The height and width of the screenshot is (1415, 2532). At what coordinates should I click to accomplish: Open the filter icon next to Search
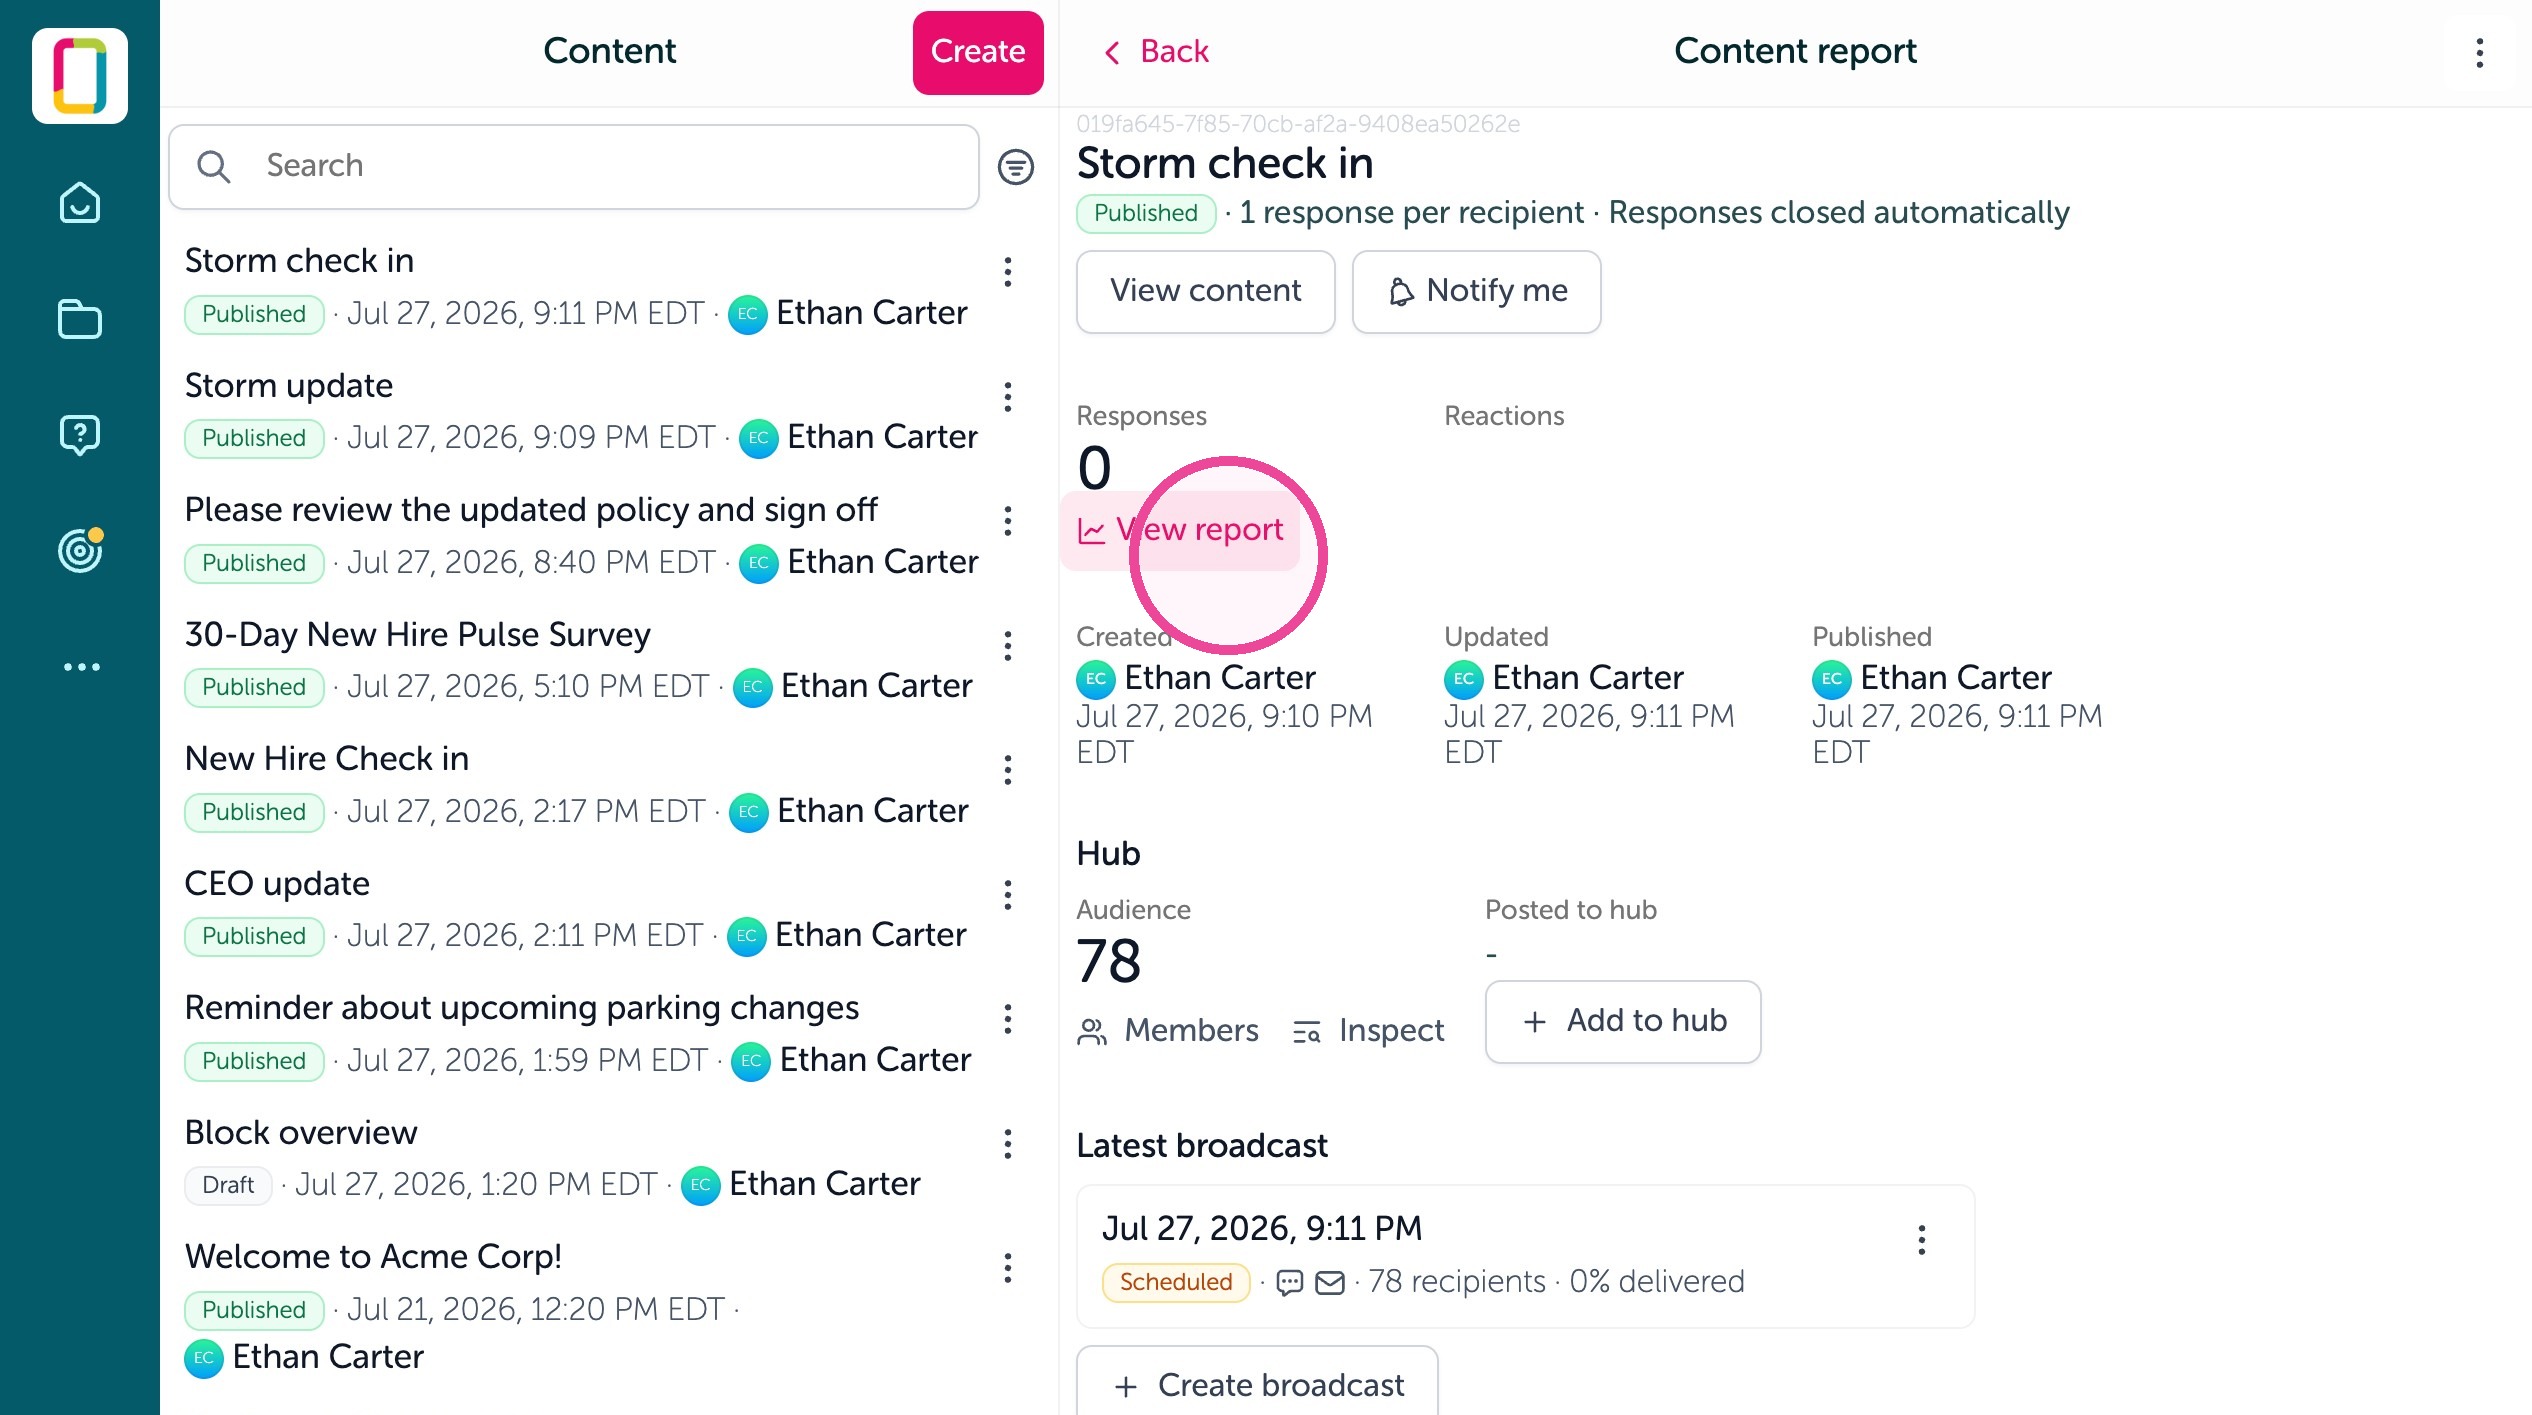(1016, 167)
